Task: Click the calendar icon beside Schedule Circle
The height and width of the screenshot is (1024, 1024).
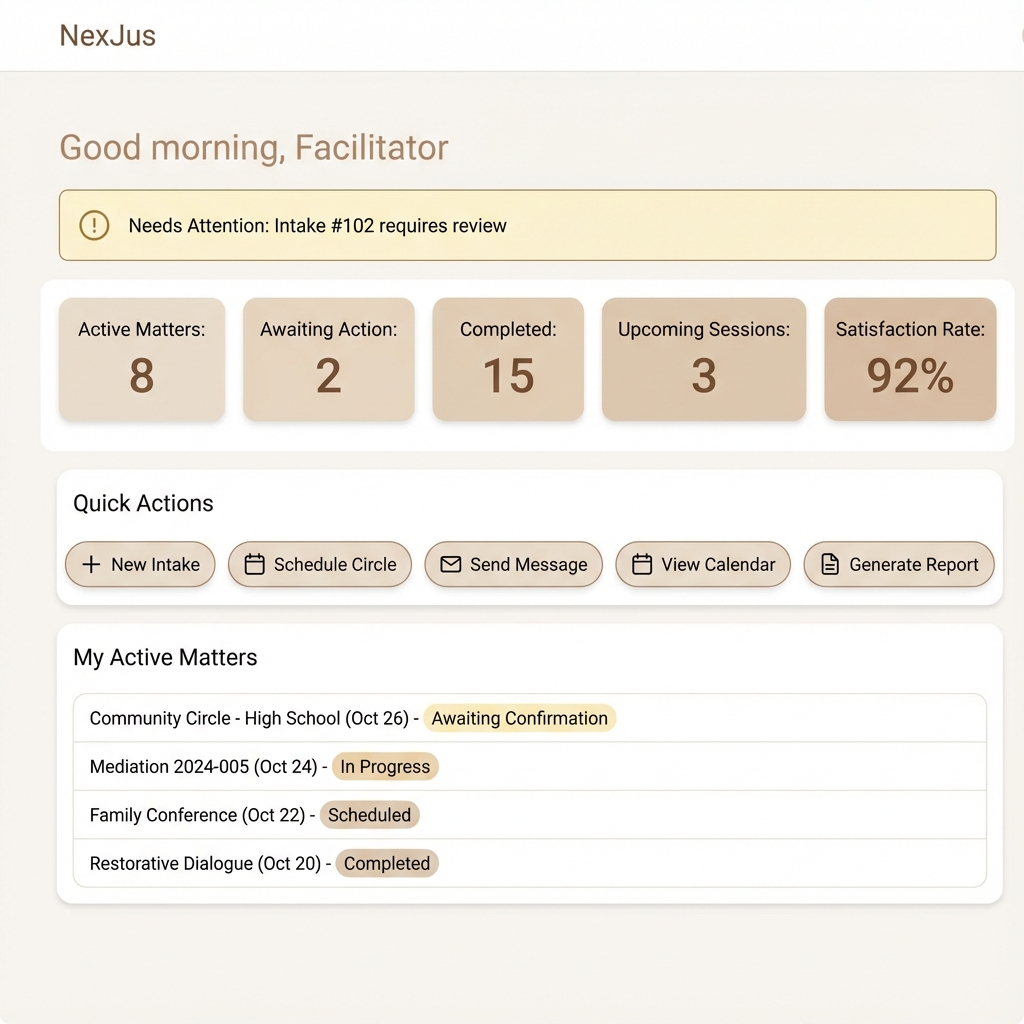Action: [x=255, y=564]
